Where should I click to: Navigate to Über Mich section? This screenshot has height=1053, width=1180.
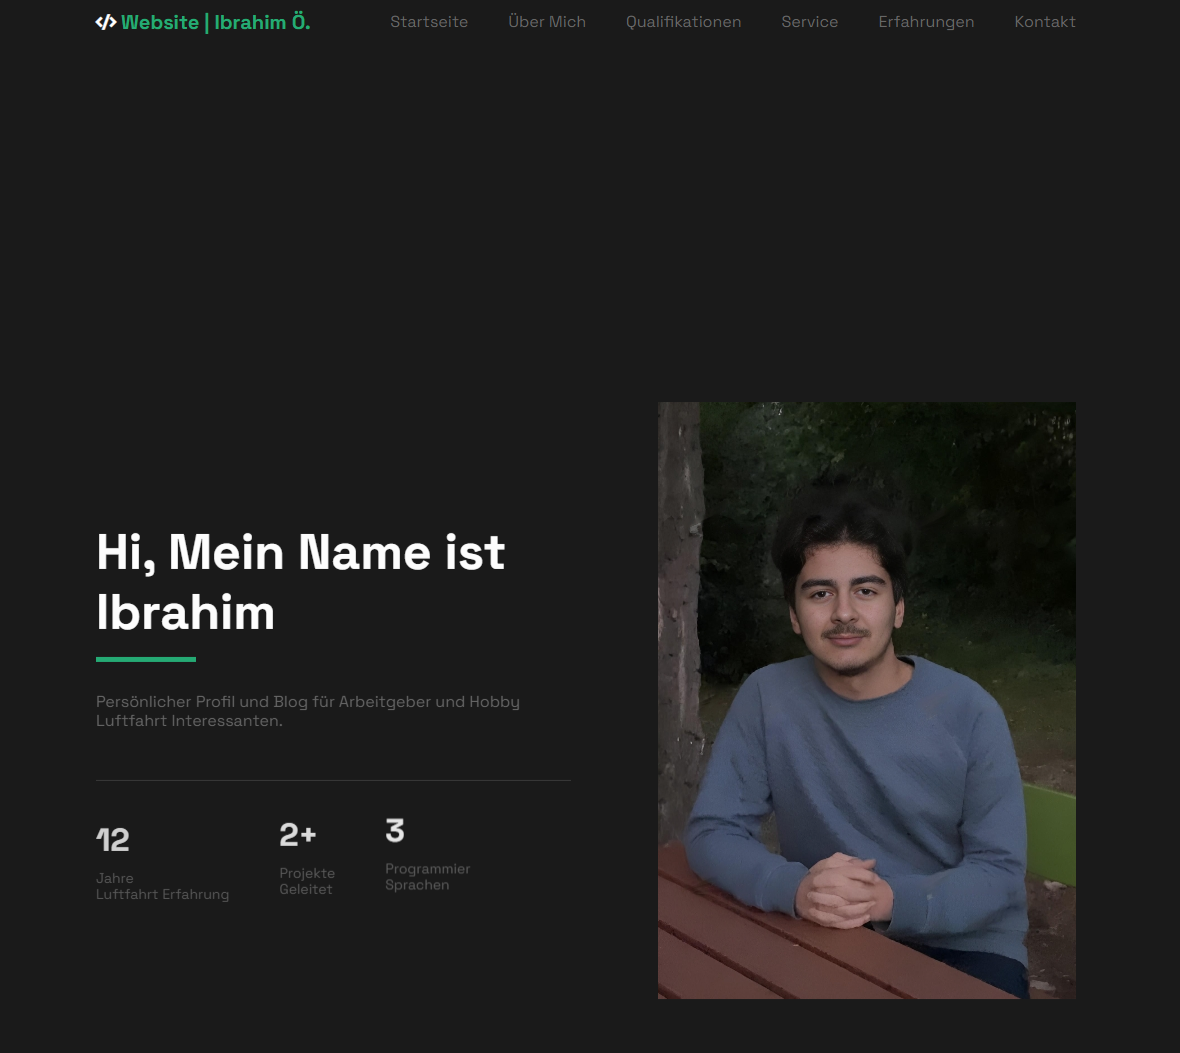click(x=547, y=21)
